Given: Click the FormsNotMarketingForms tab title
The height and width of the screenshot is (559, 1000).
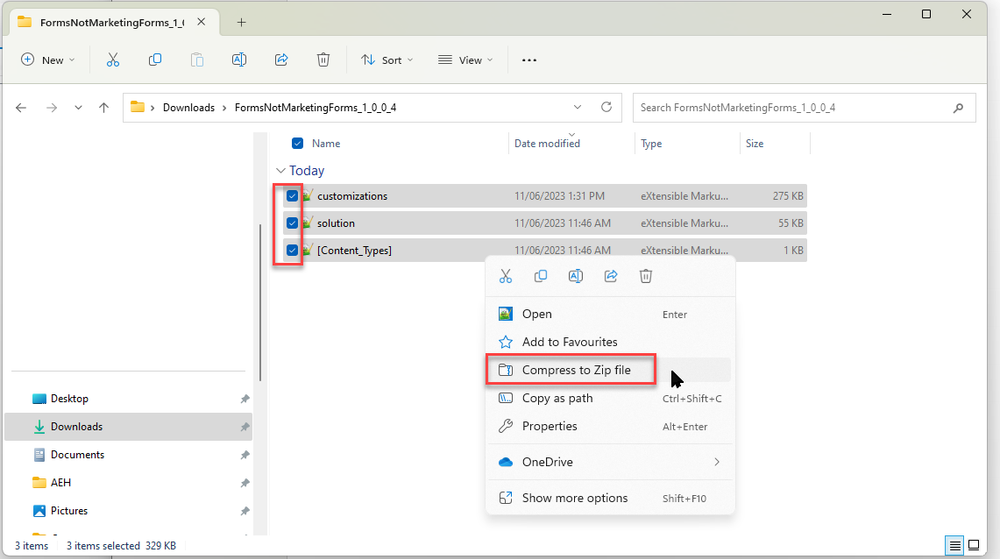Looking at the screenshot, I should click(112, 22).
